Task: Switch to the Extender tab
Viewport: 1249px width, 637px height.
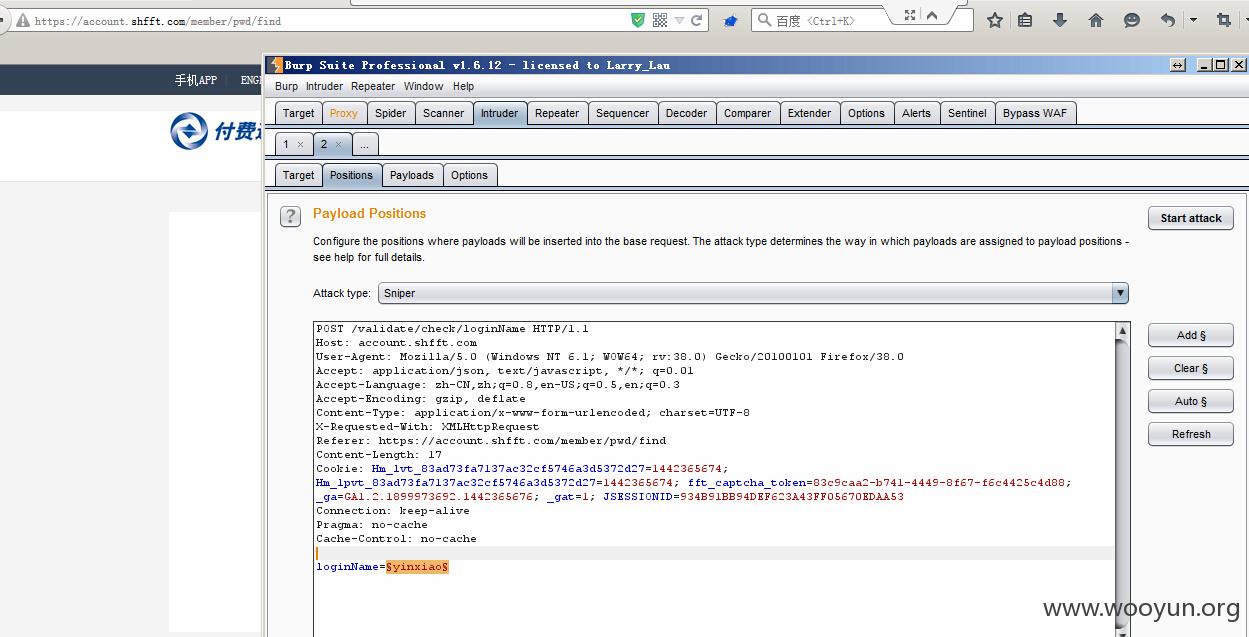Action: tap(809, 113)
